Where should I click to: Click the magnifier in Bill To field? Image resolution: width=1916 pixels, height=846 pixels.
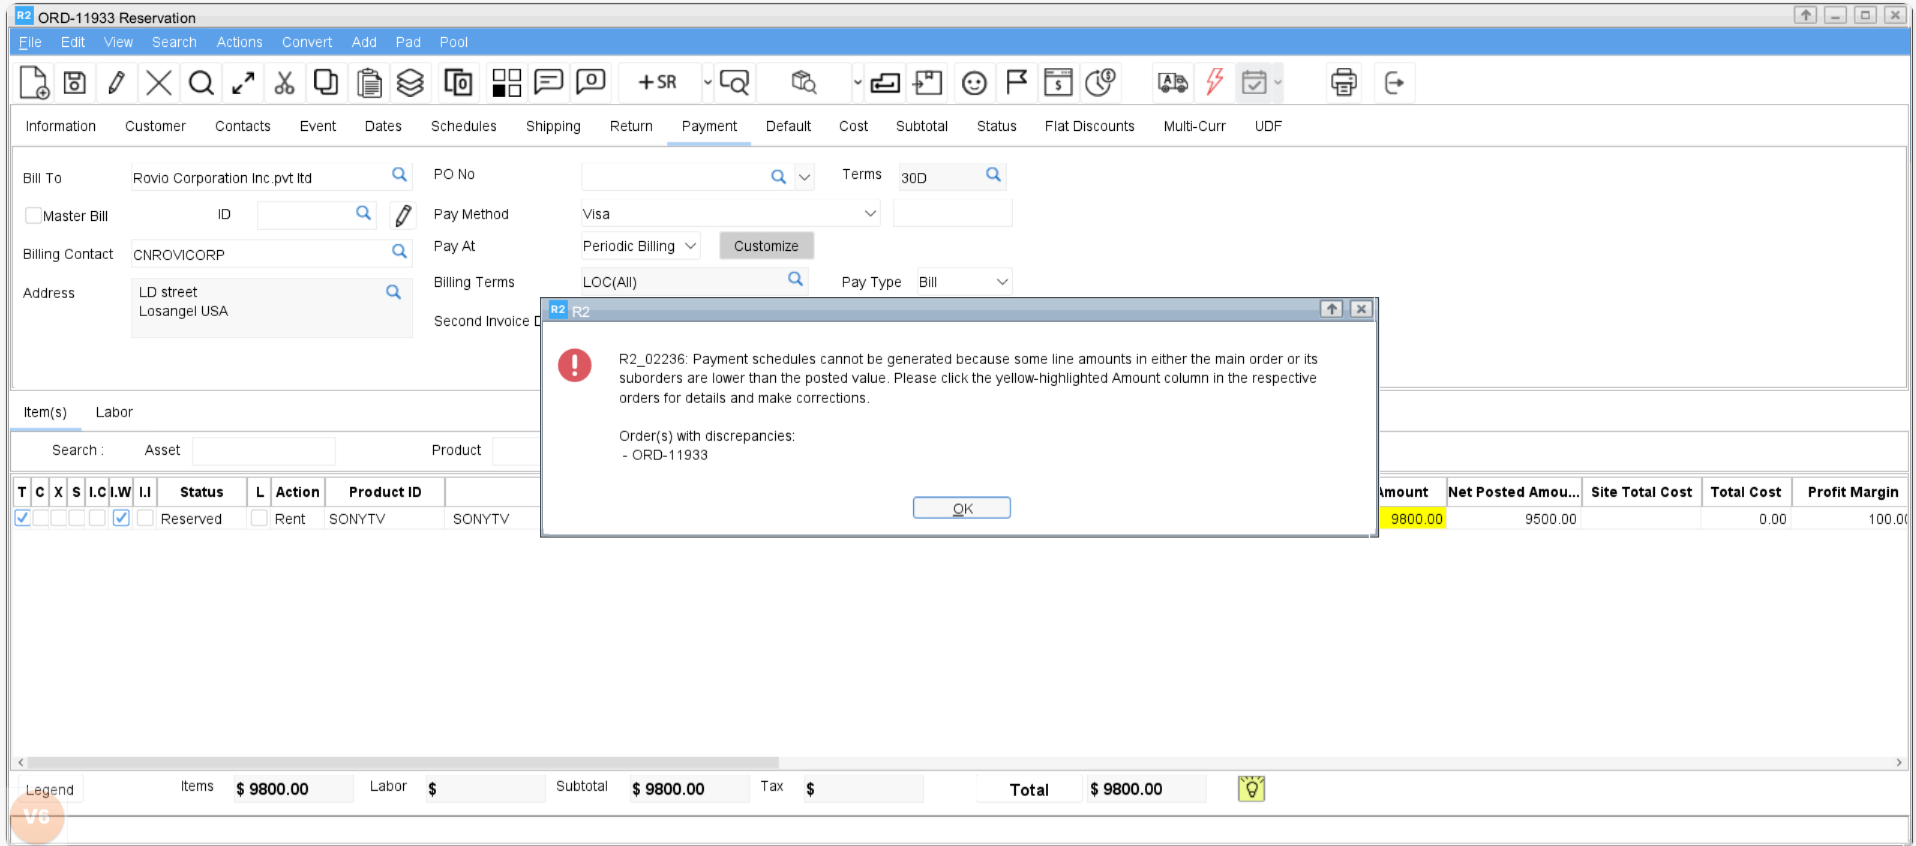point(399,175)
